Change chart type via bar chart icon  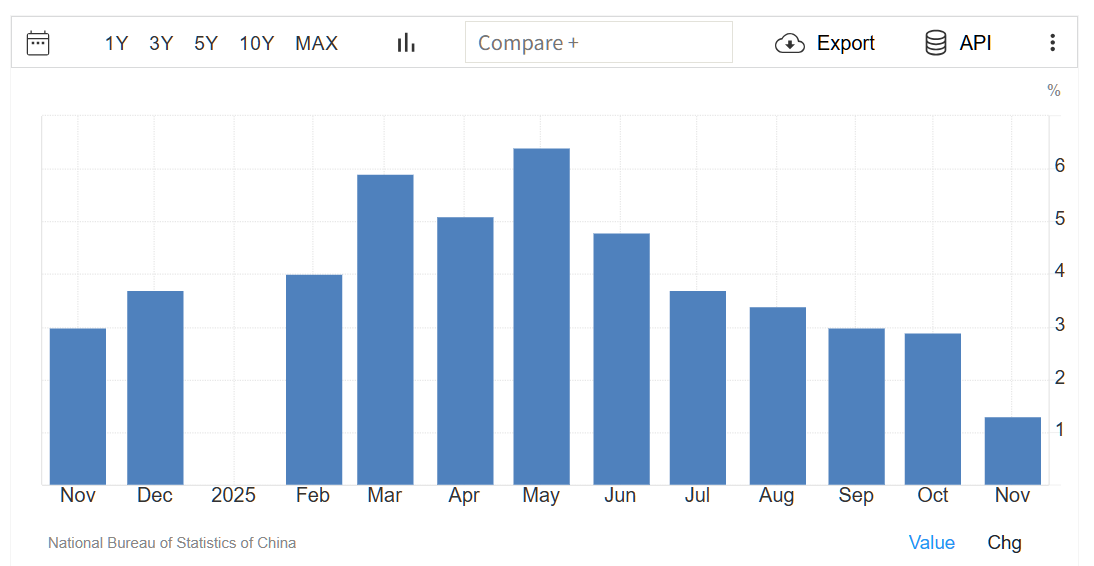pos(406,43)
